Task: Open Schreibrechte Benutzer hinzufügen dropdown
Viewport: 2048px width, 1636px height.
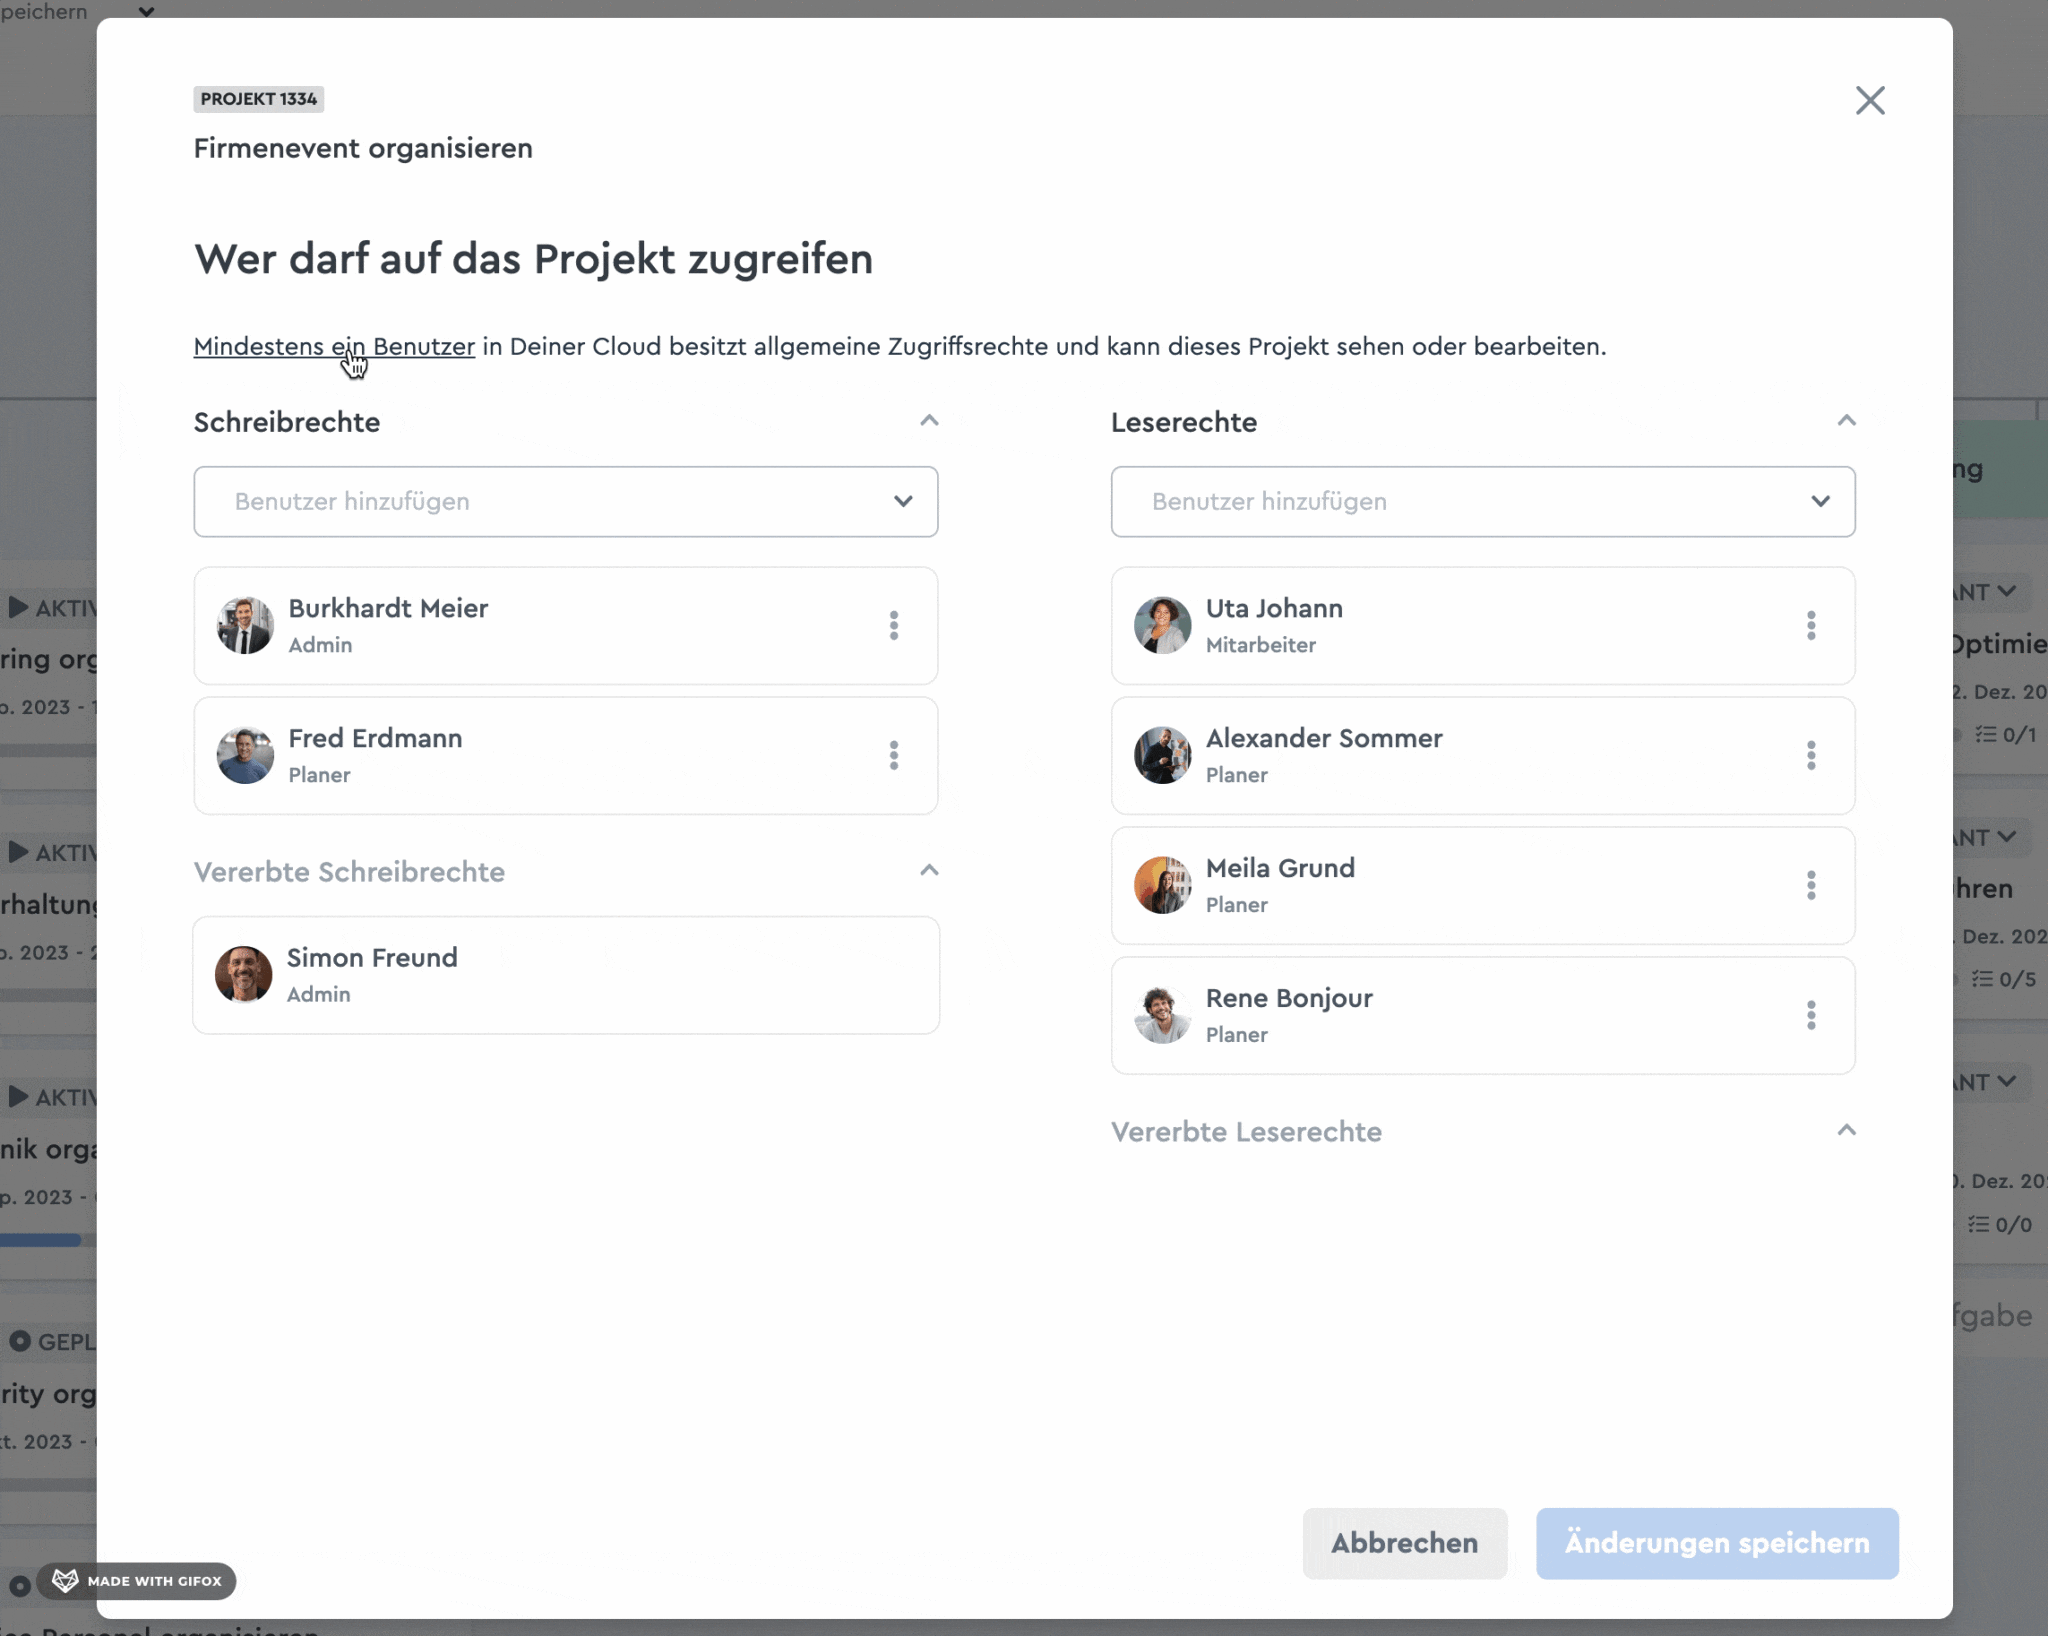Action: point(566,502)
